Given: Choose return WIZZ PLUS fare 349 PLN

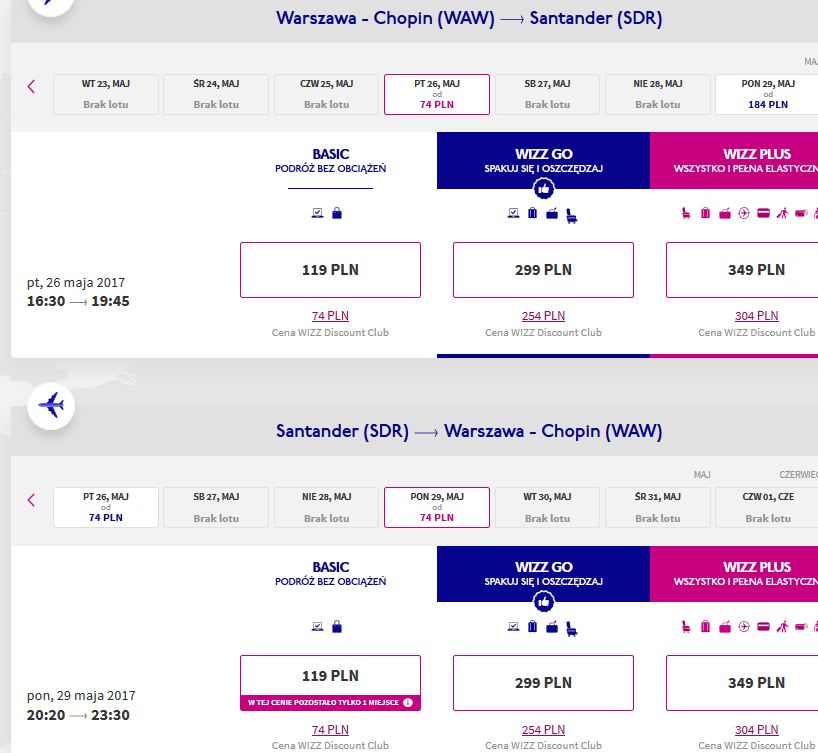Looking at the screenshot, I should [742, 683].
